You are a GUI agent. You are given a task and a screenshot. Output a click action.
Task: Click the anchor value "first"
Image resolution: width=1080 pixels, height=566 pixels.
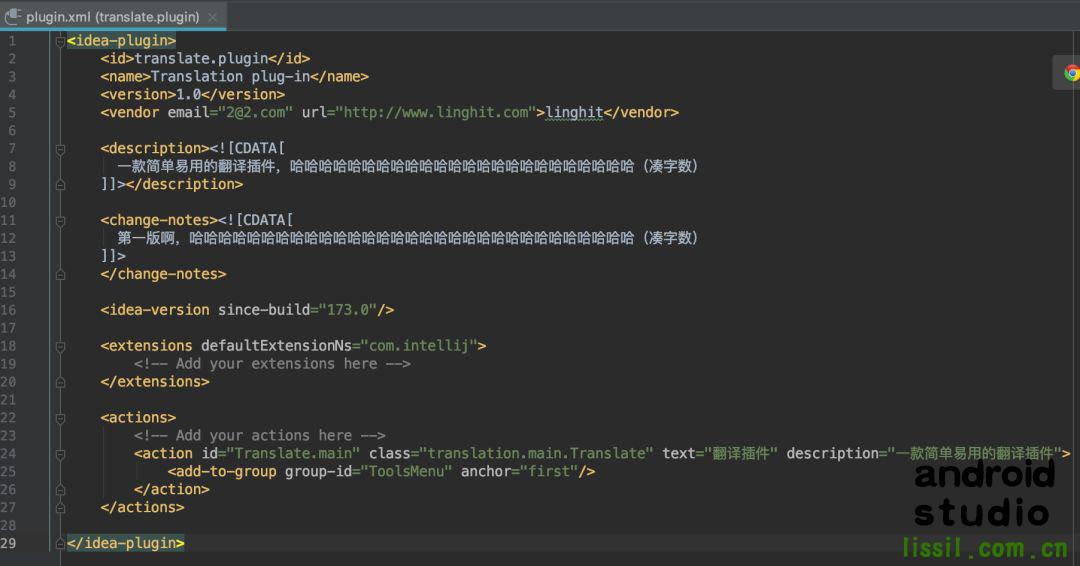549,471
